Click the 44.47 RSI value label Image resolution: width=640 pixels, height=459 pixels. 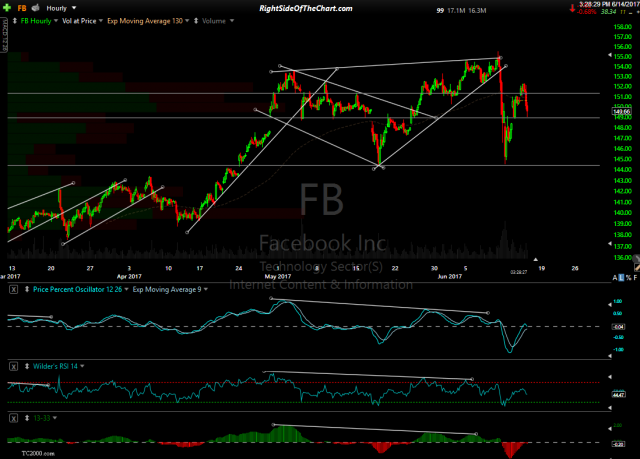pyautogui.click(x=618, y=395)
